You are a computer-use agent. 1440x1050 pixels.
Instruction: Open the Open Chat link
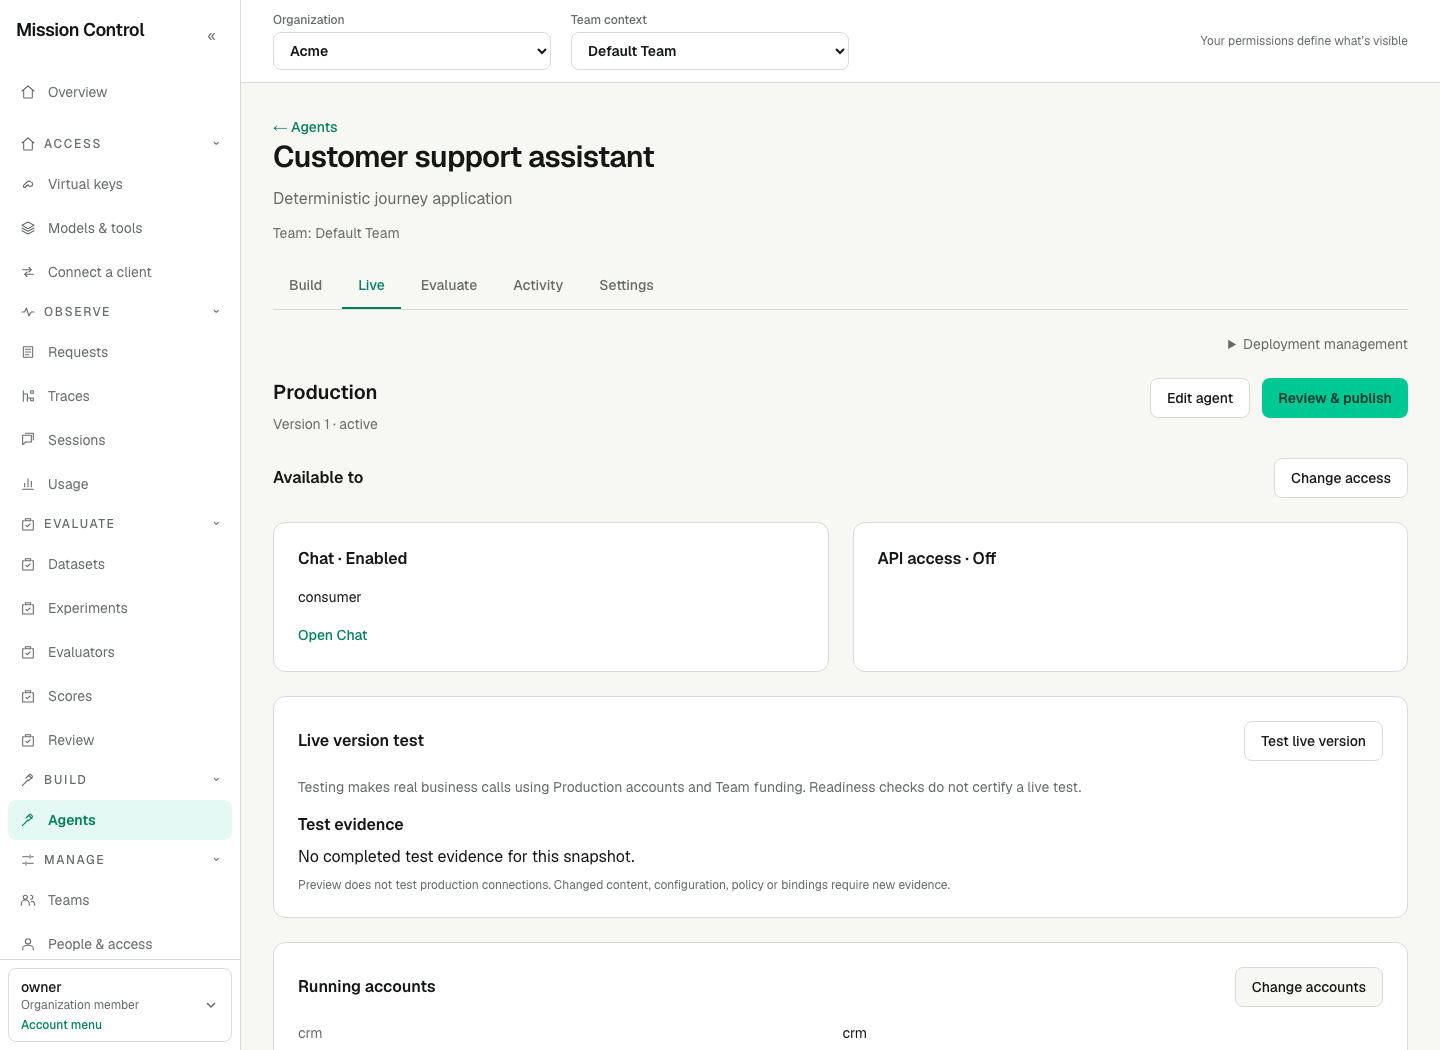(332, 635)
